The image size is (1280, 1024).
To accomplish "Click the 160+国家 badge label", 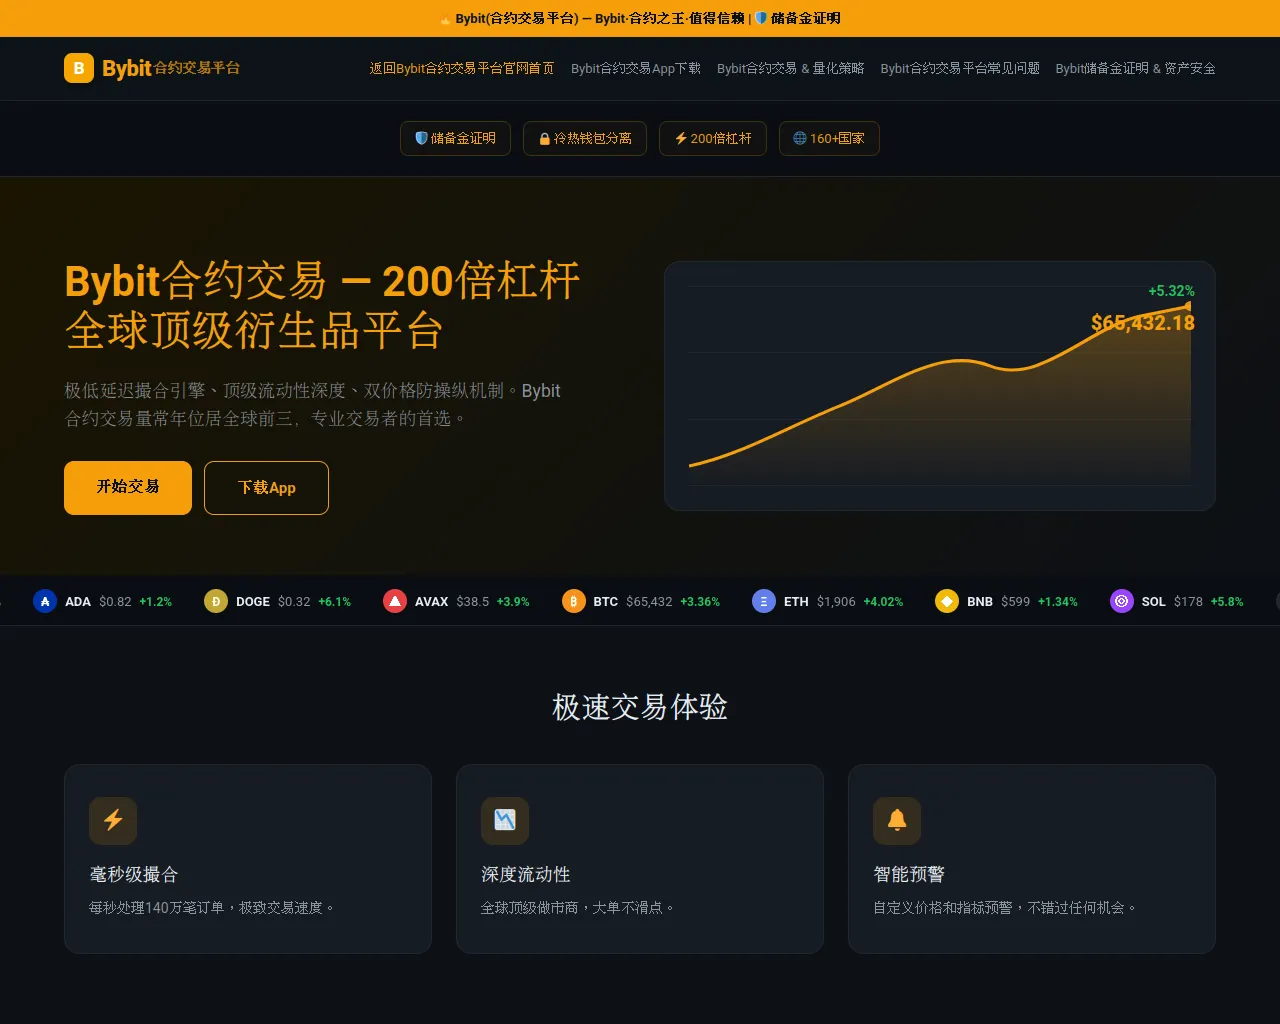I will (837, 138).
